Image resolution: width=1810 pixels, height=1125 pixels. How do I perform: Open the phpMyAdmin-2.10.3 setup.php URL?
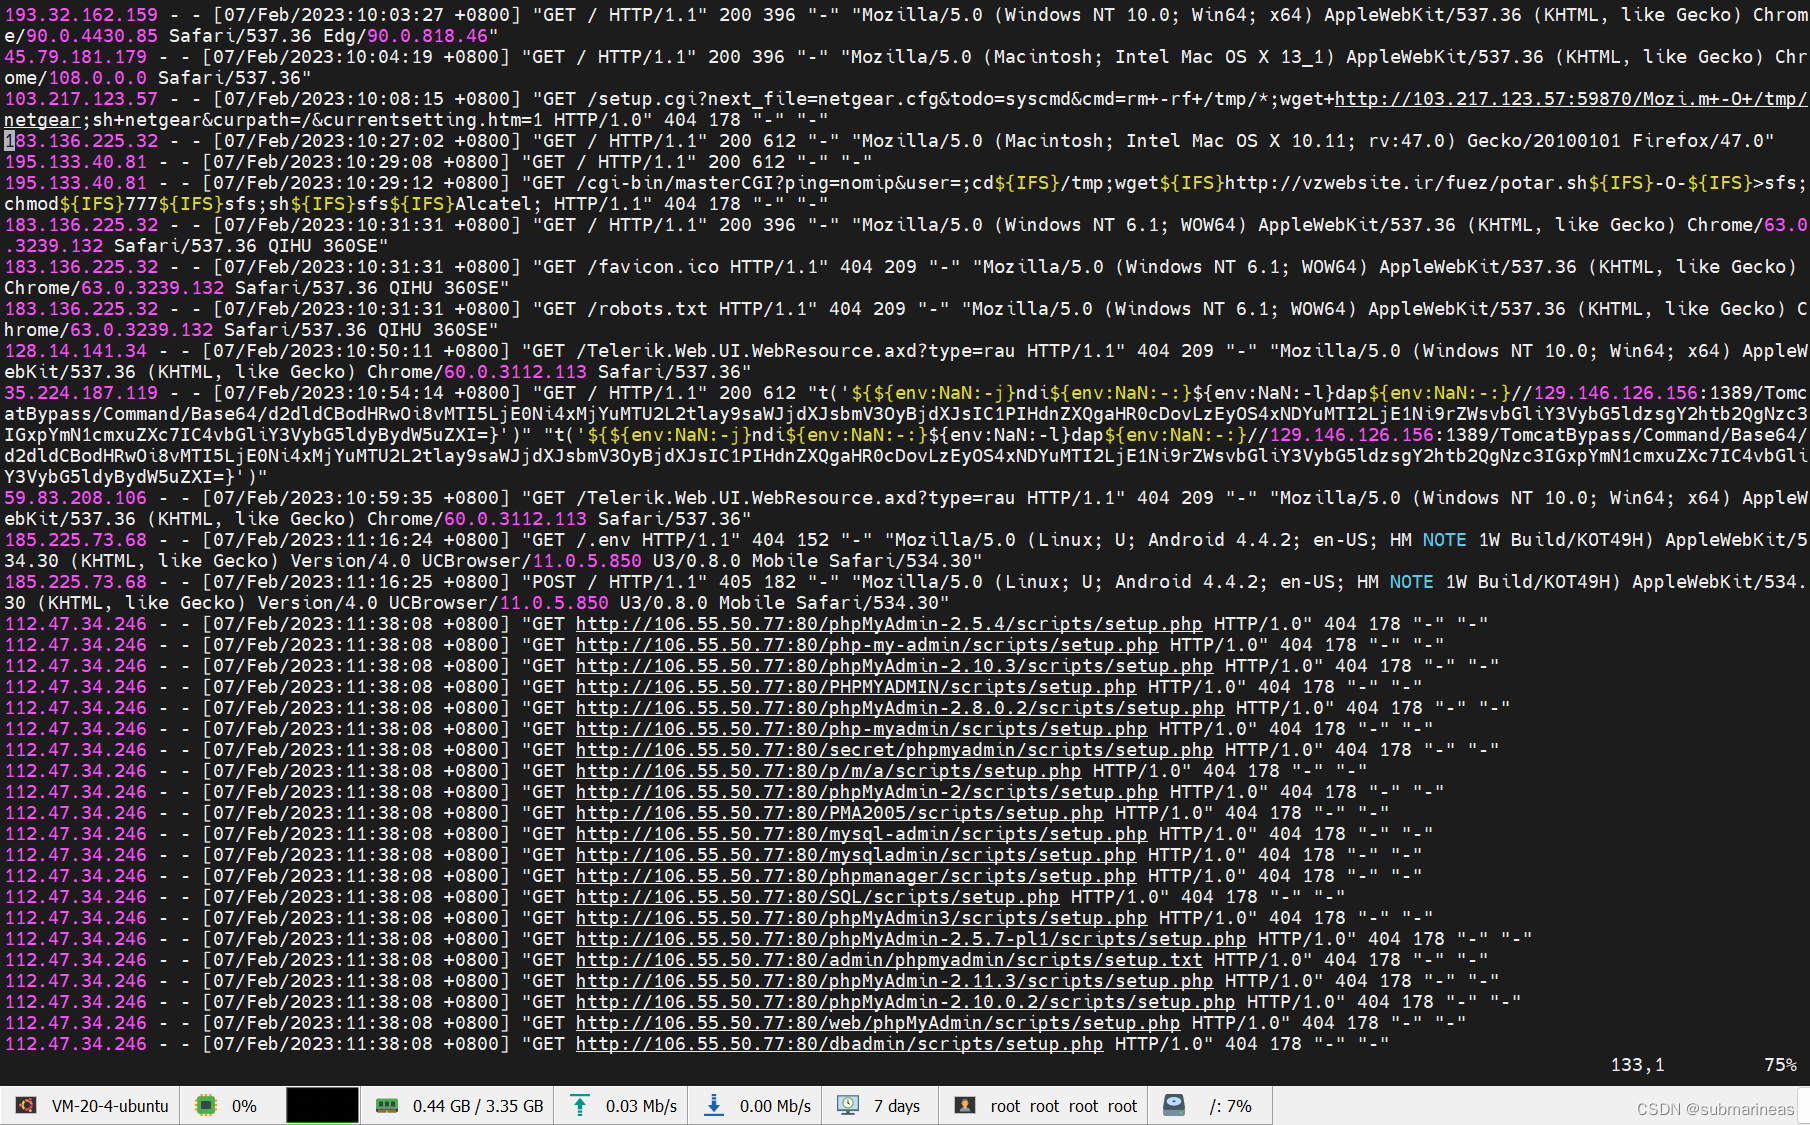click(x=894, y=666)
